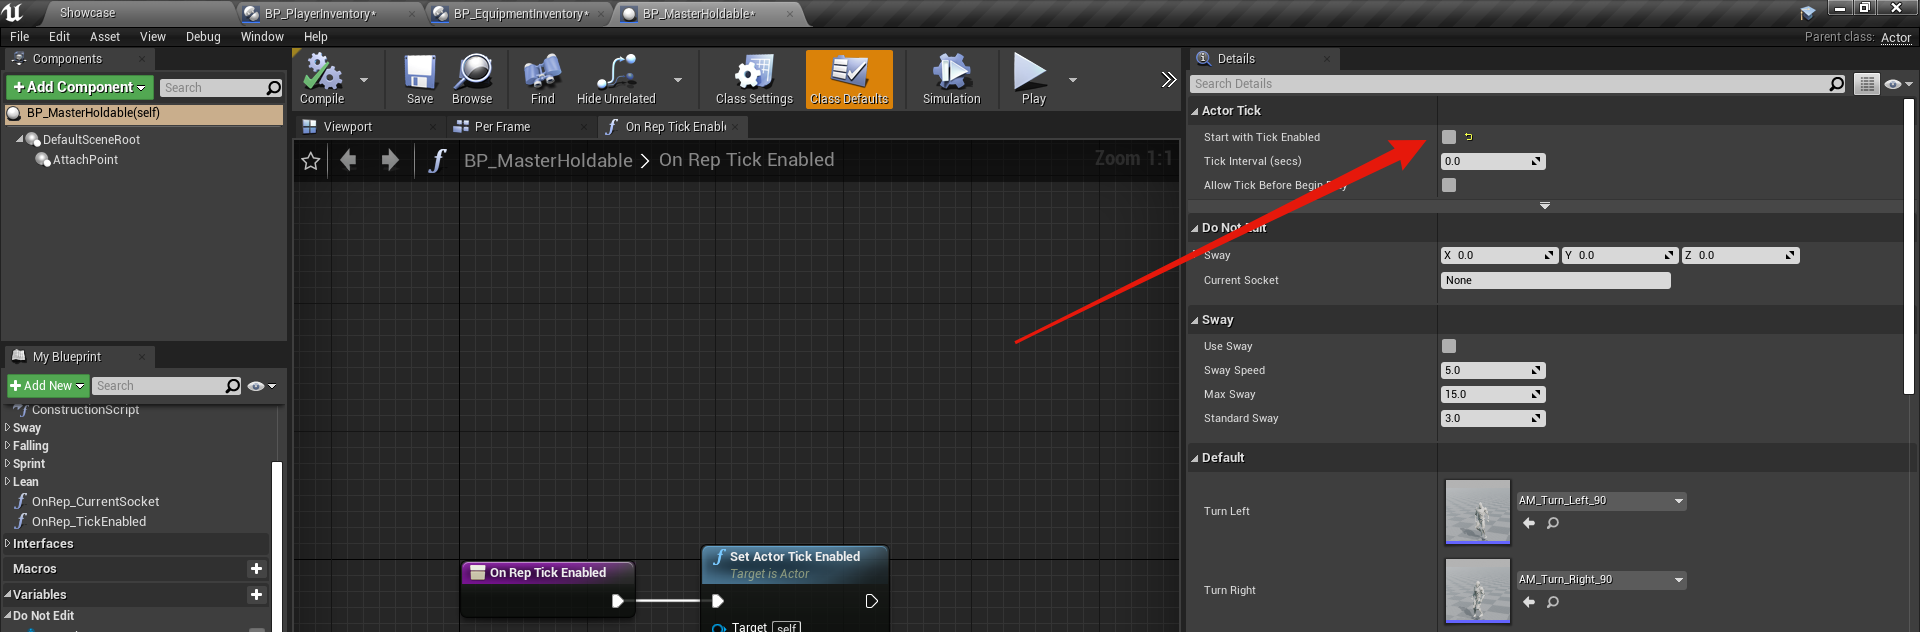Open AM_Turn_Right_90 asset dropdown

(x=1601, y=580)
